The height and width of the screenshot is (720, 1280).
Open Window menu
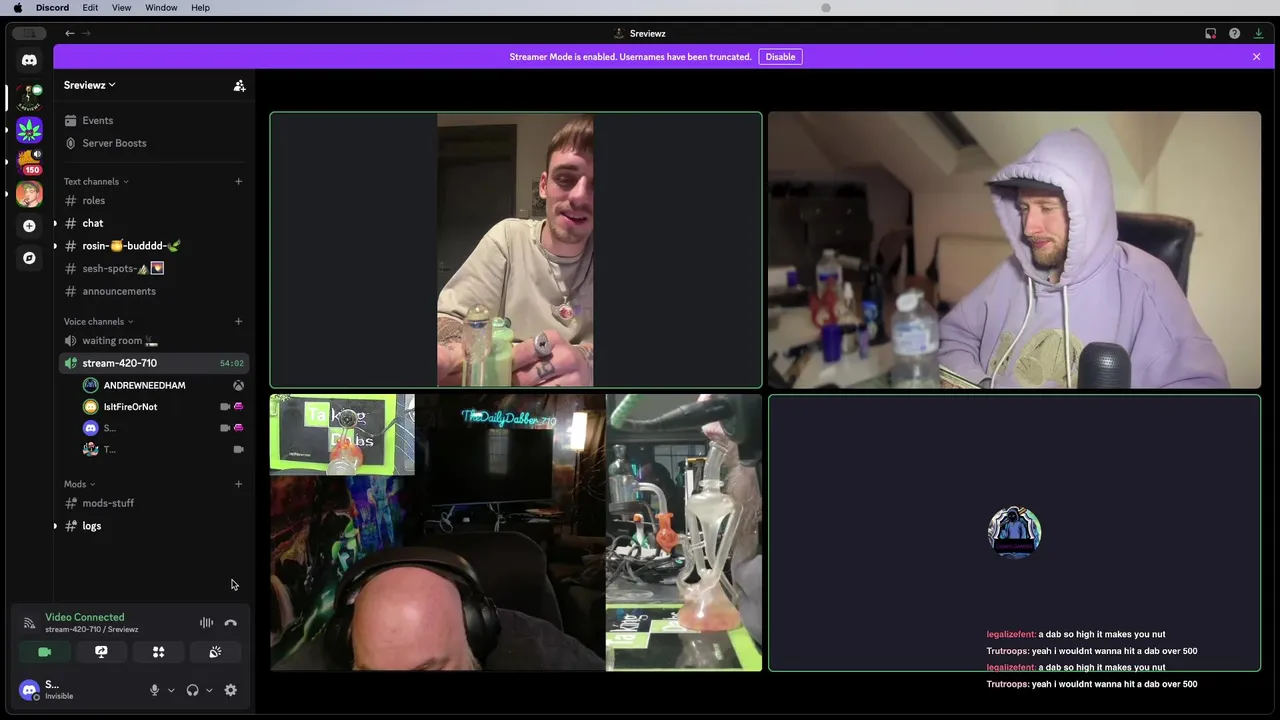161,8
